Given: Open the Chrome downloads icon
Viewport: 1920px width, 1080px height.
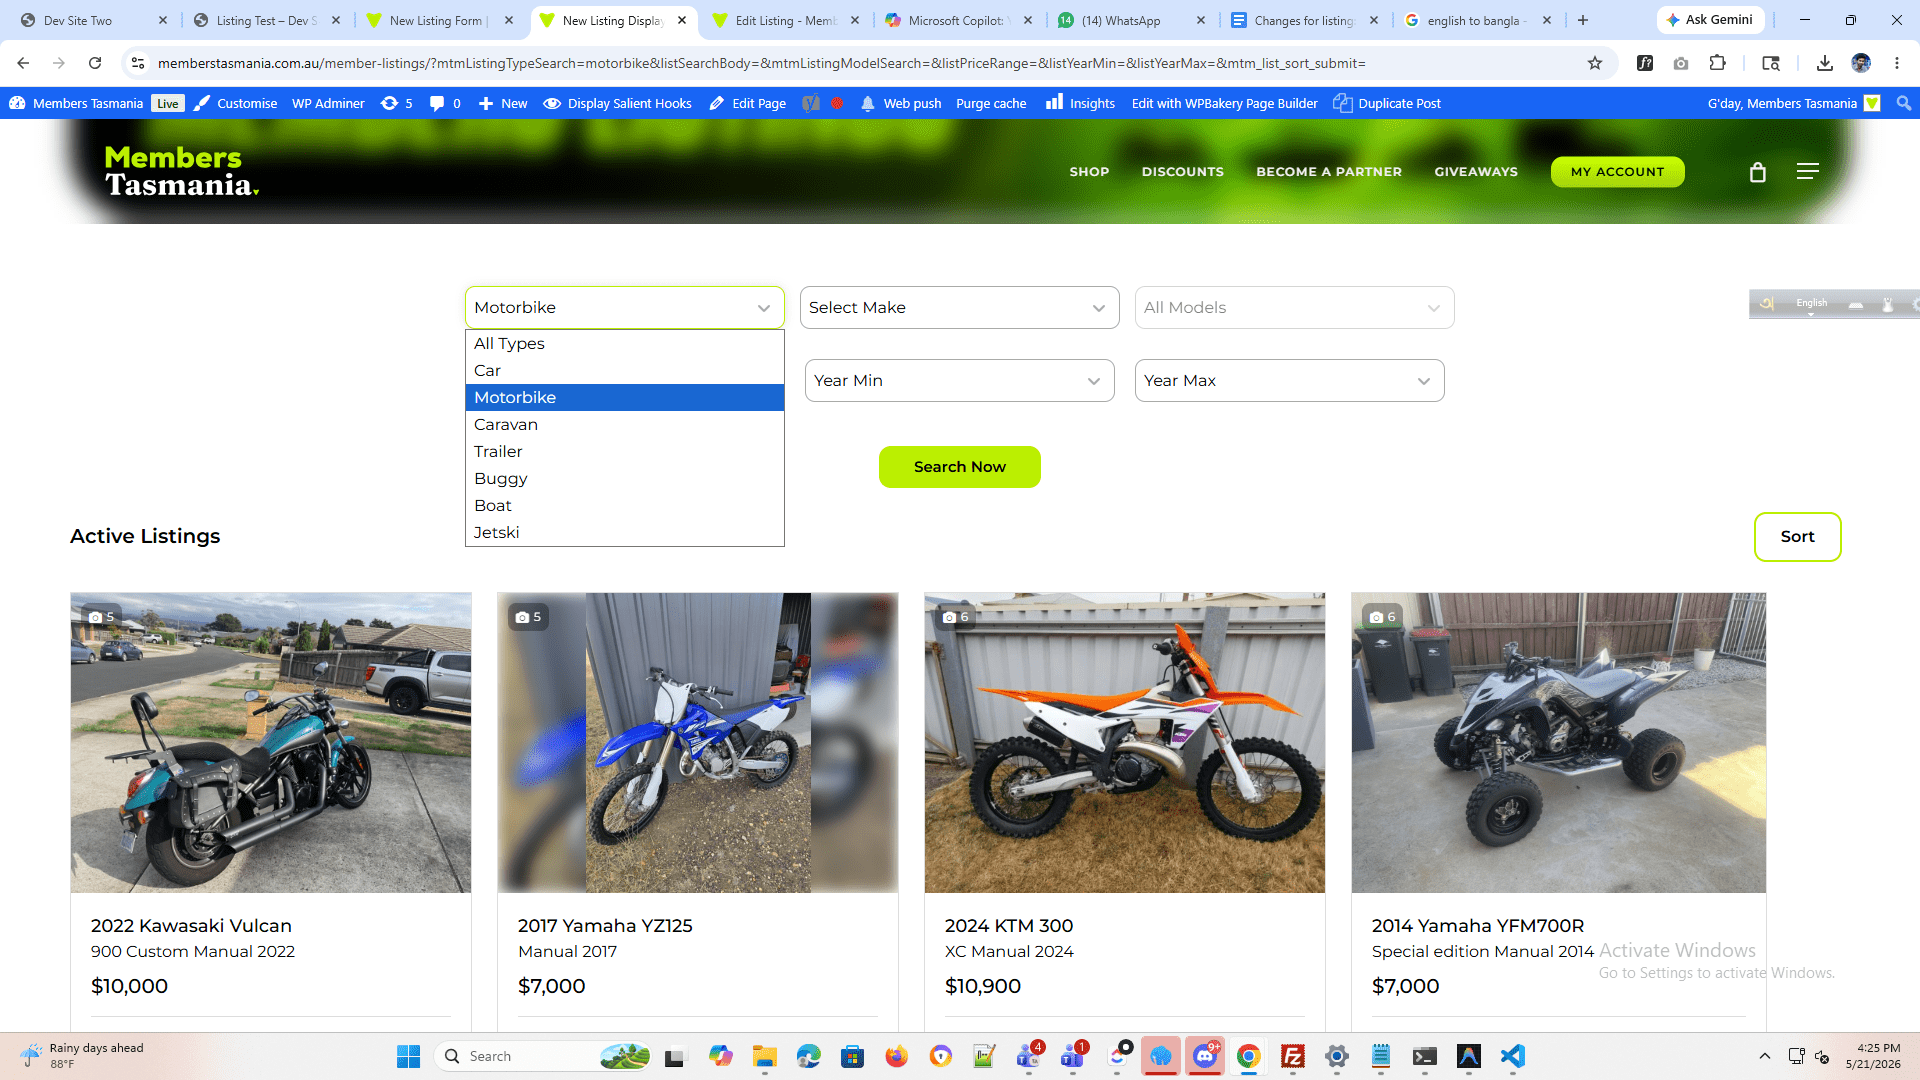Looking at the screenshot, I should [1825, 63].
